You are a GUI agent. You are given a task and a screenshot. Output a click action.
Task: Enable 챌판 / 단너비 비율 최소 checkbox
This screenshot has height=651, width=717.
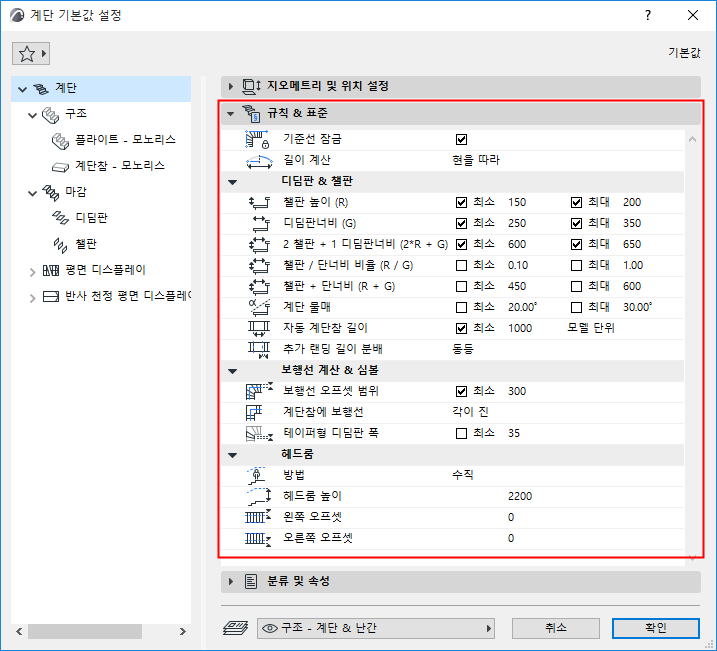461,266
